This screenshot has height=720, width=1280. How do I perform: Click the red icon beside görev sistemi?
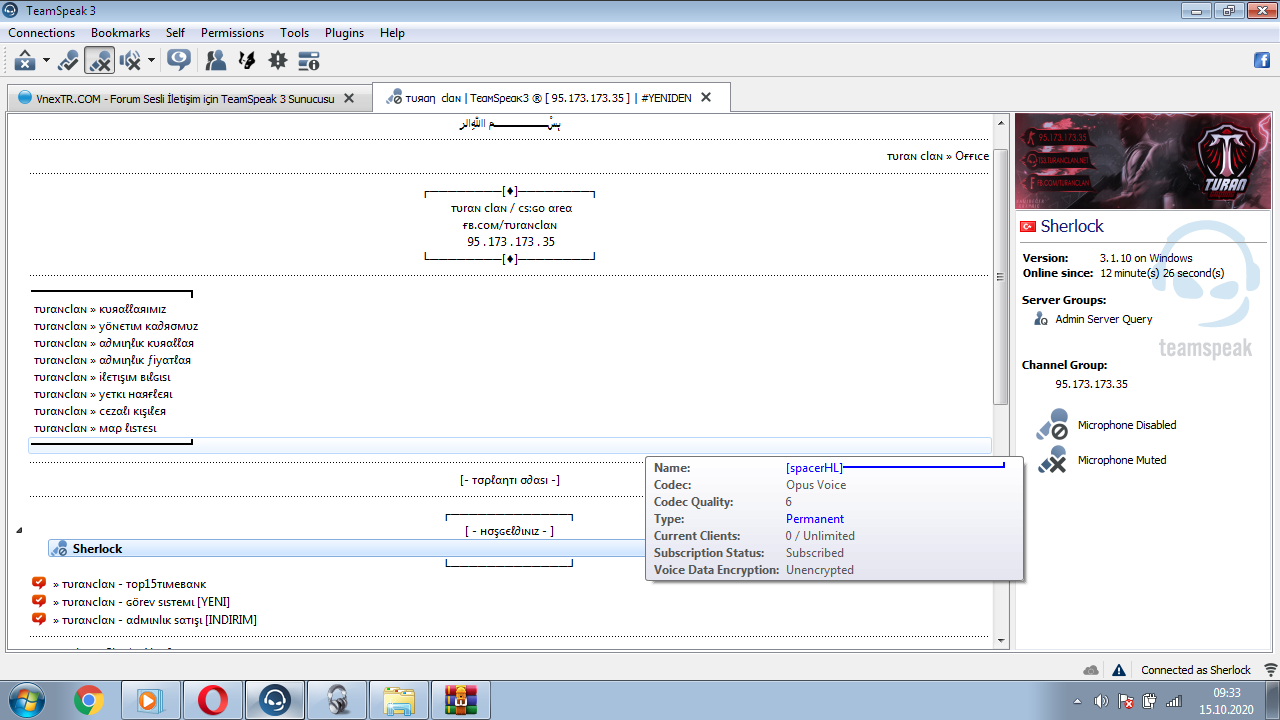pos(39,601)
